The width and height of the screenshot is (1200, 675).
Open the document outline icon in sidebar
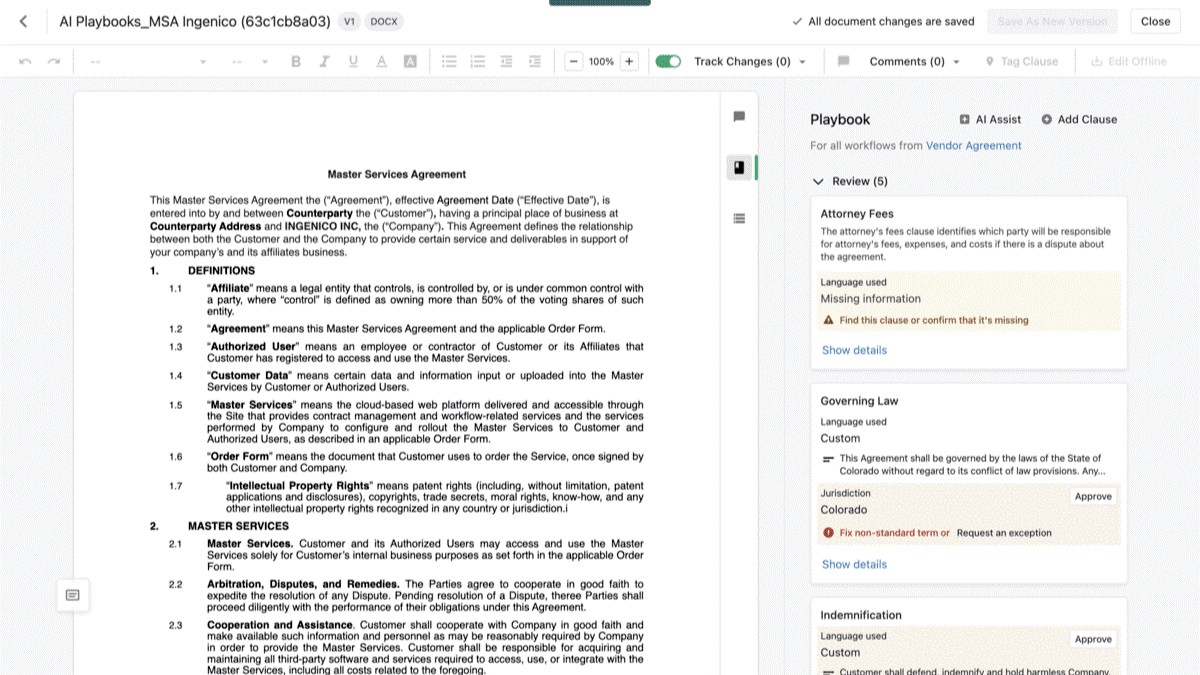pyautogui.click(x=738, y=218)
